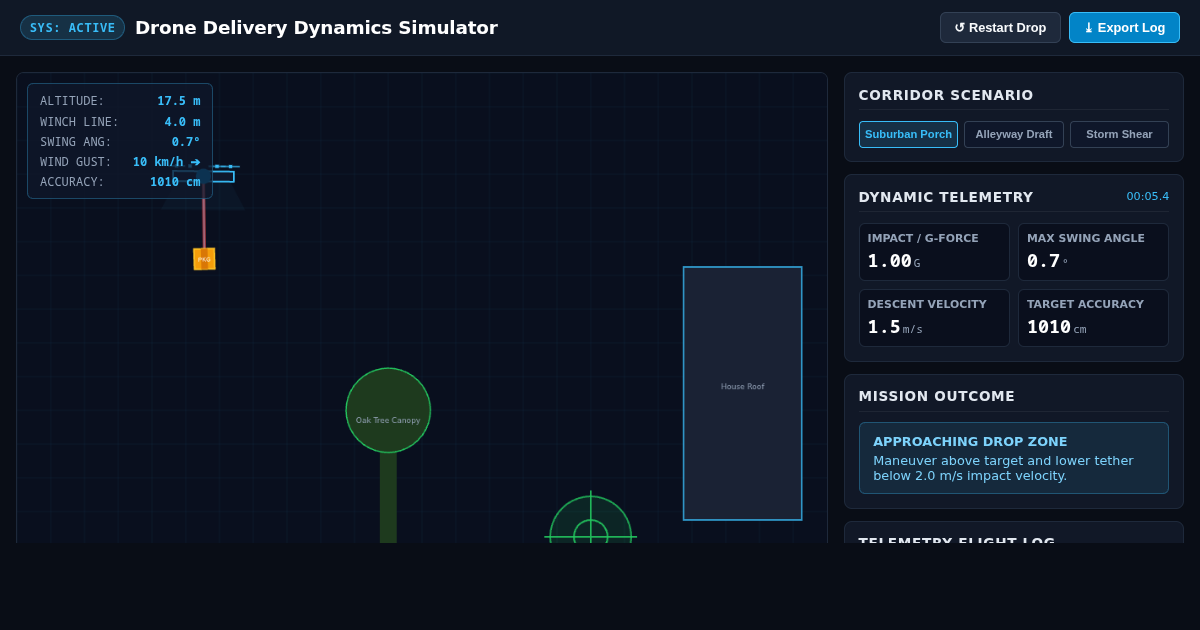Click the drone in the simulator
This screenshot has height=630, width=1200.
[x=204, y=176]
